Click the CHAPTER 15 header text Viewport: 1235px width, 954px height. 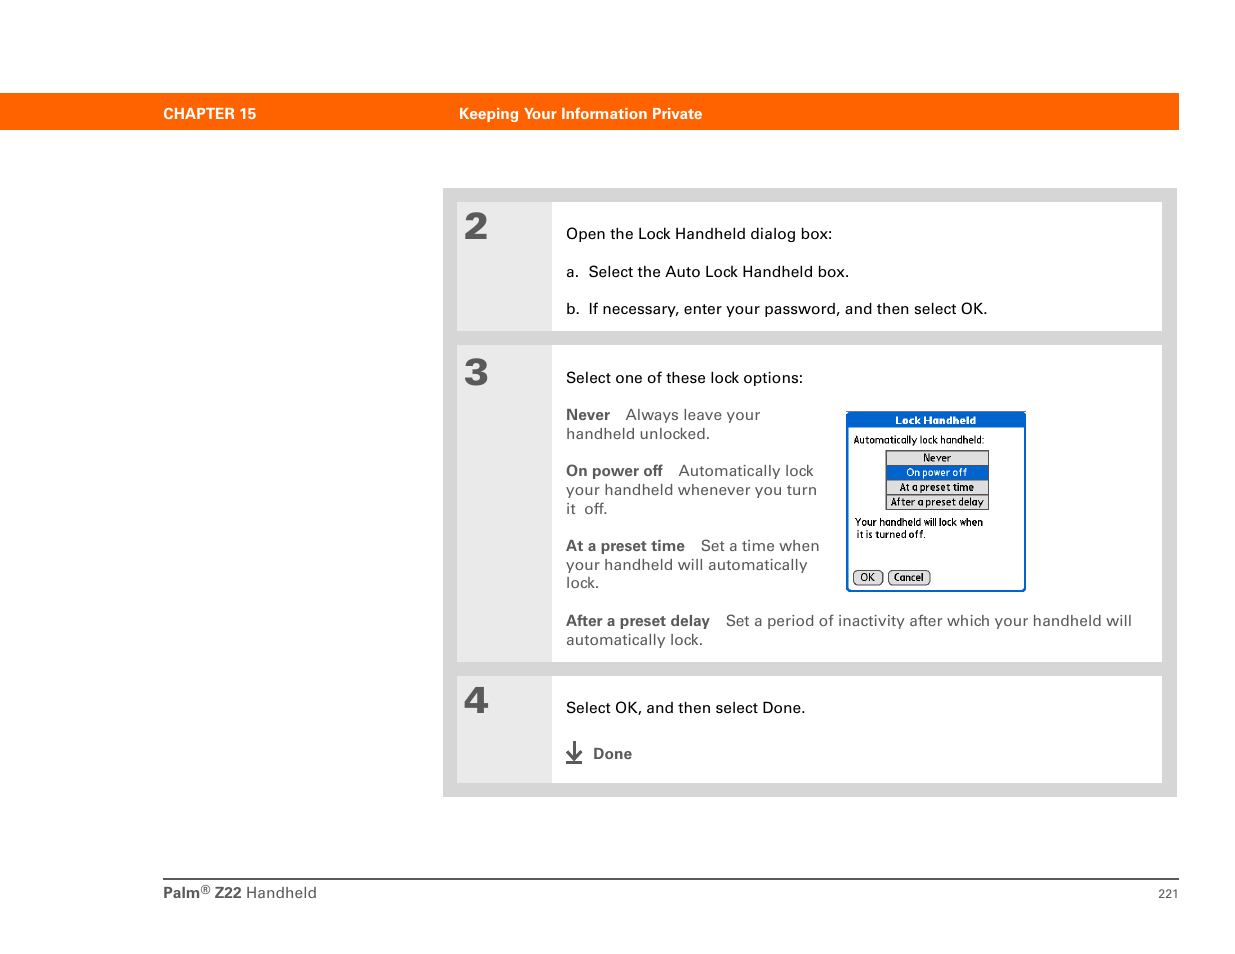pyautogui.click(x=210, y=114)
